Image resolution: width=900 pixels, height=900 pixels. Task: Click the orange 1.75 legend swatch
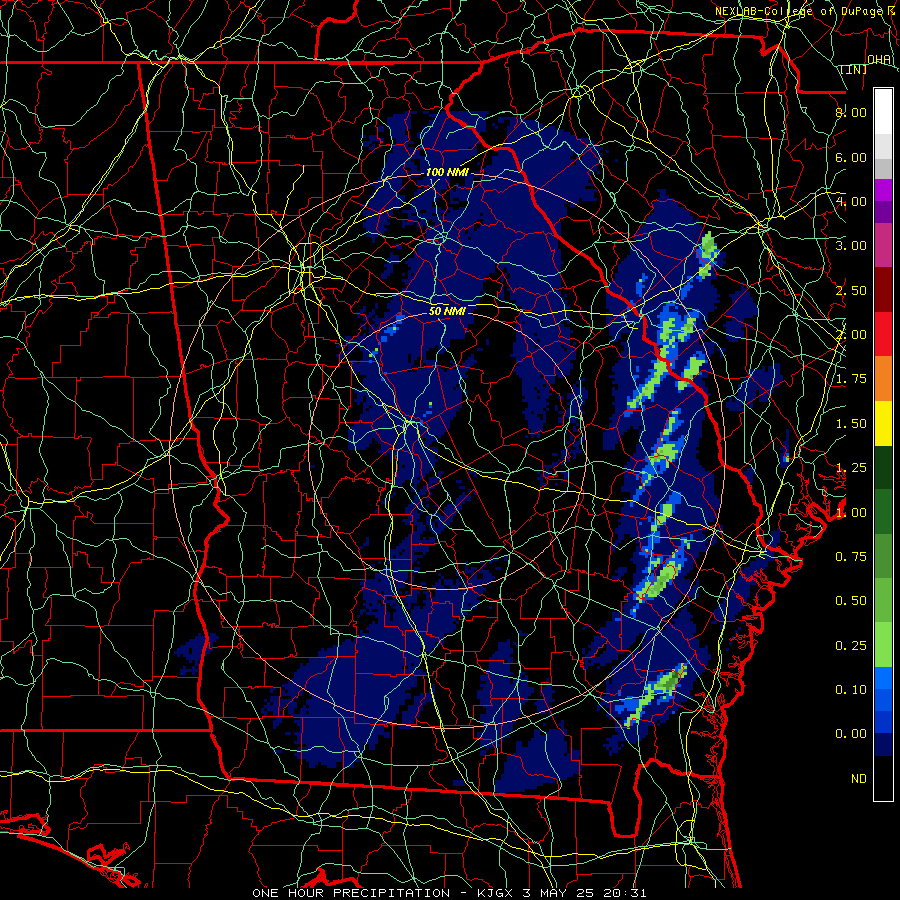pos(883,379)
